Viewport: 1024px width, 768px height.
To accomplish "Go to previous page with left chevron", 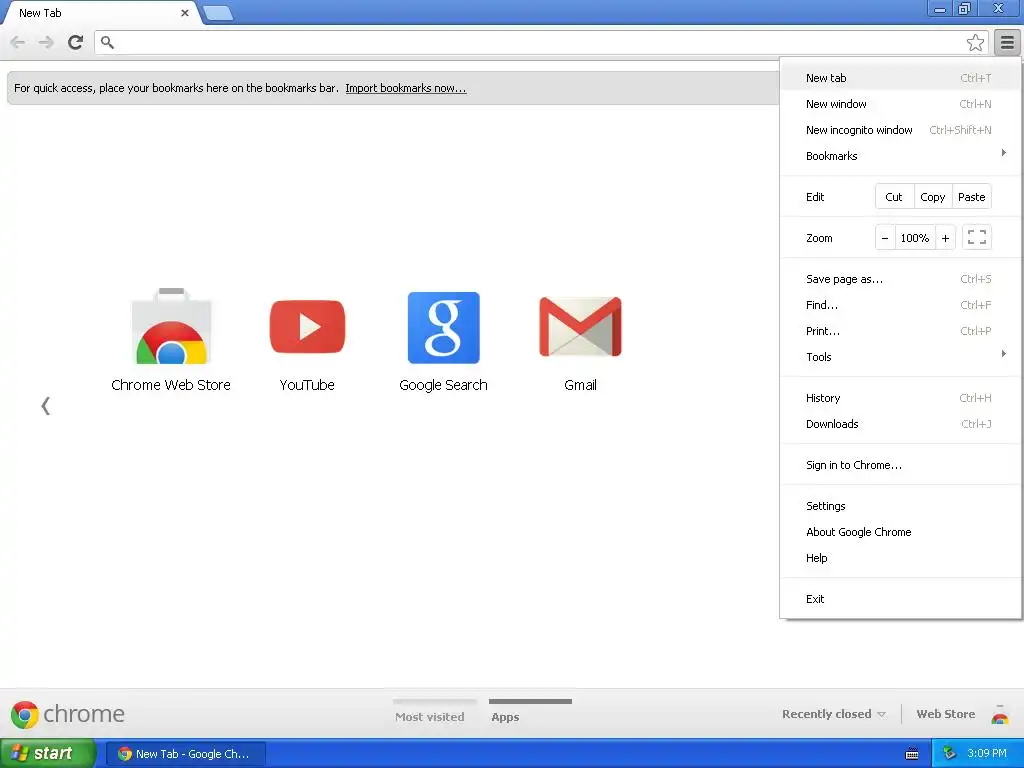I will (45, 406).
